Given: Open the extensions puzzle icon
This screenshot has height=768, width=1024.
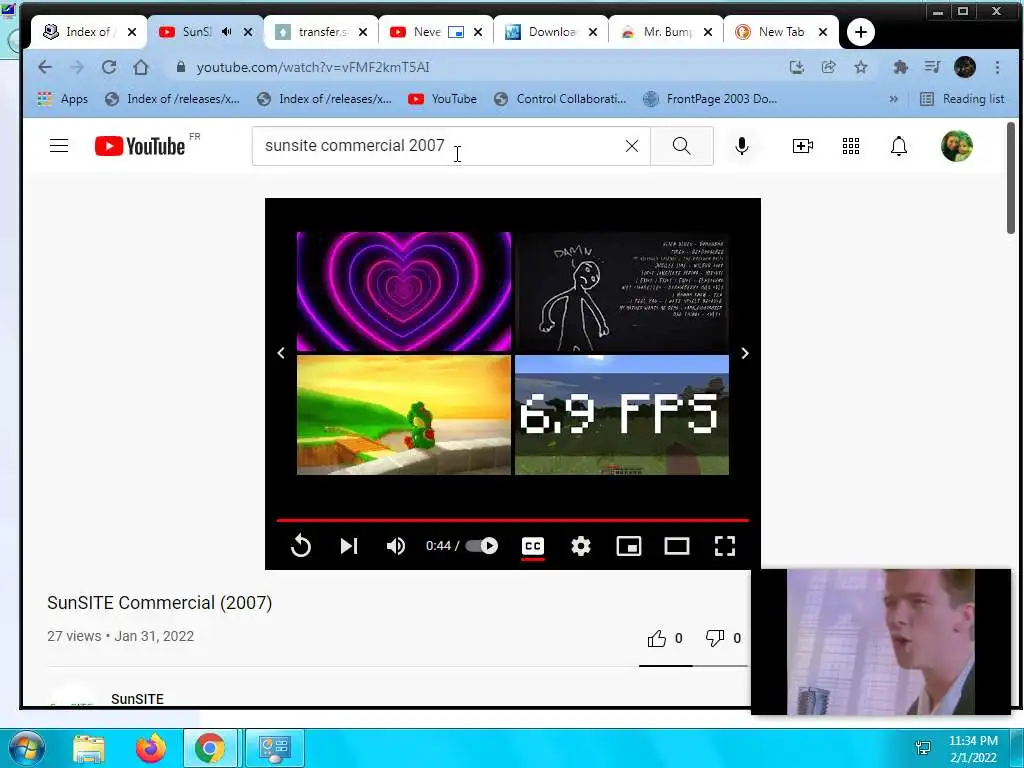Looking at the screenshot, I should [x=901, y=67].
